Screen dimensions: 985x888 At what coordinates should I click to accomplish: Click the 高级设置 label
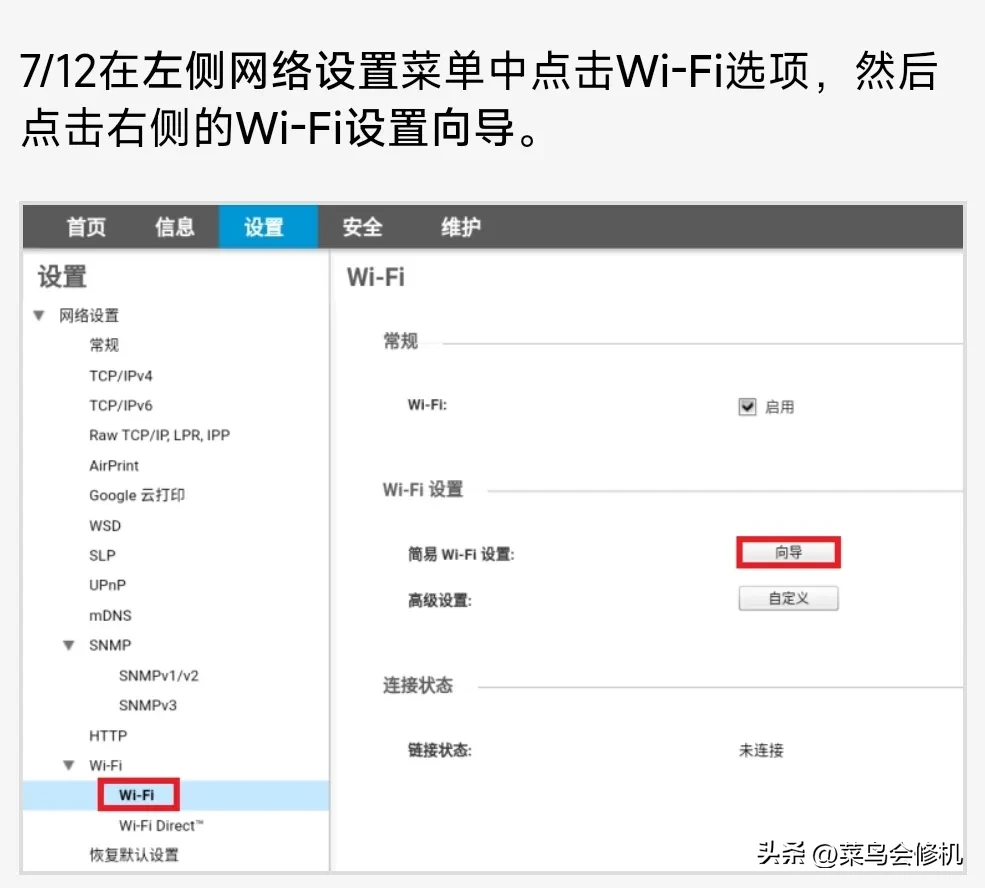point(440,601)
